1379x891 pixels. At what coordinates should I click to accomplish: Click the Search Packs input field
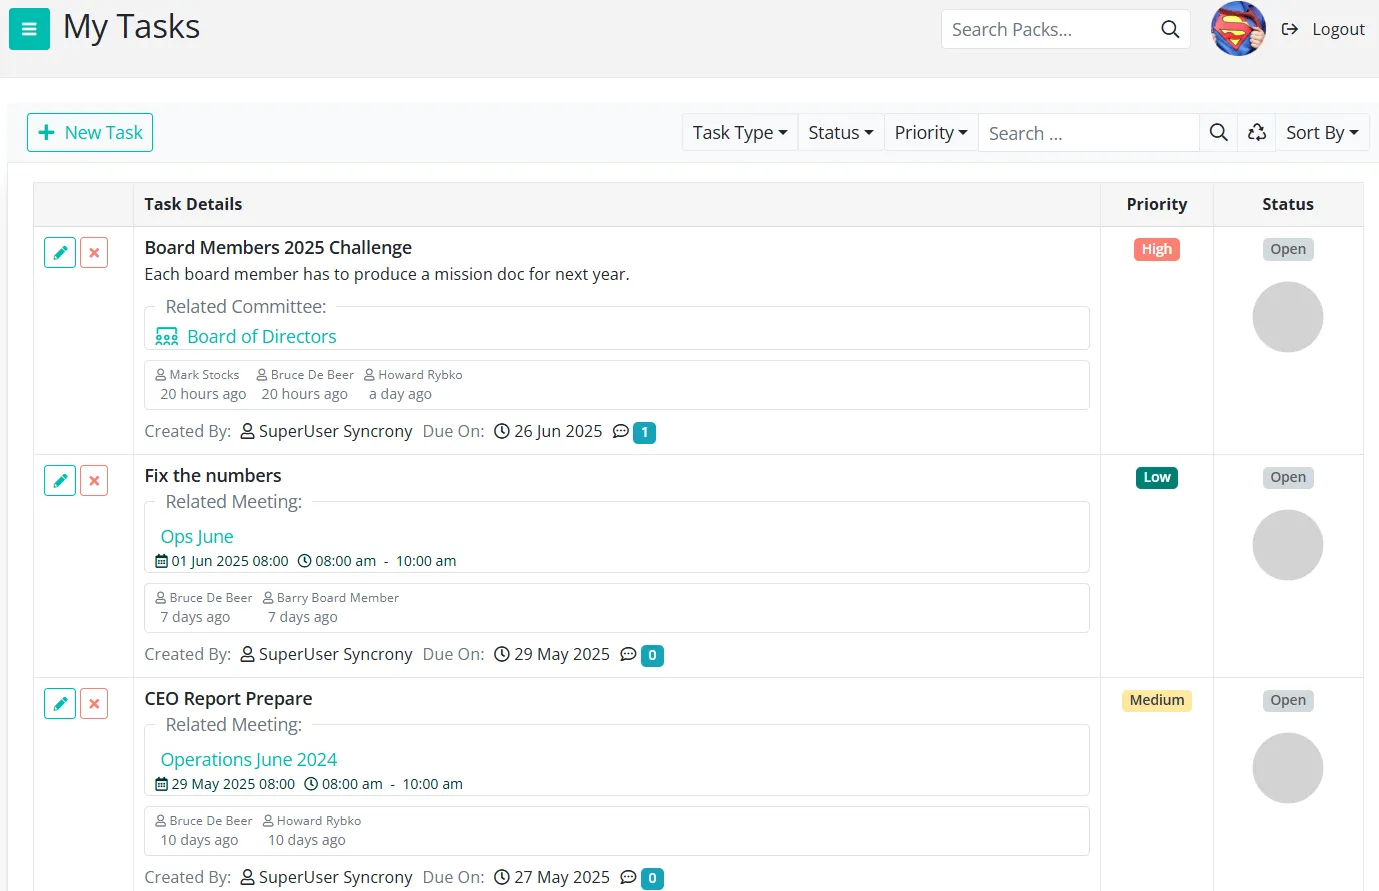[1048, 29]
